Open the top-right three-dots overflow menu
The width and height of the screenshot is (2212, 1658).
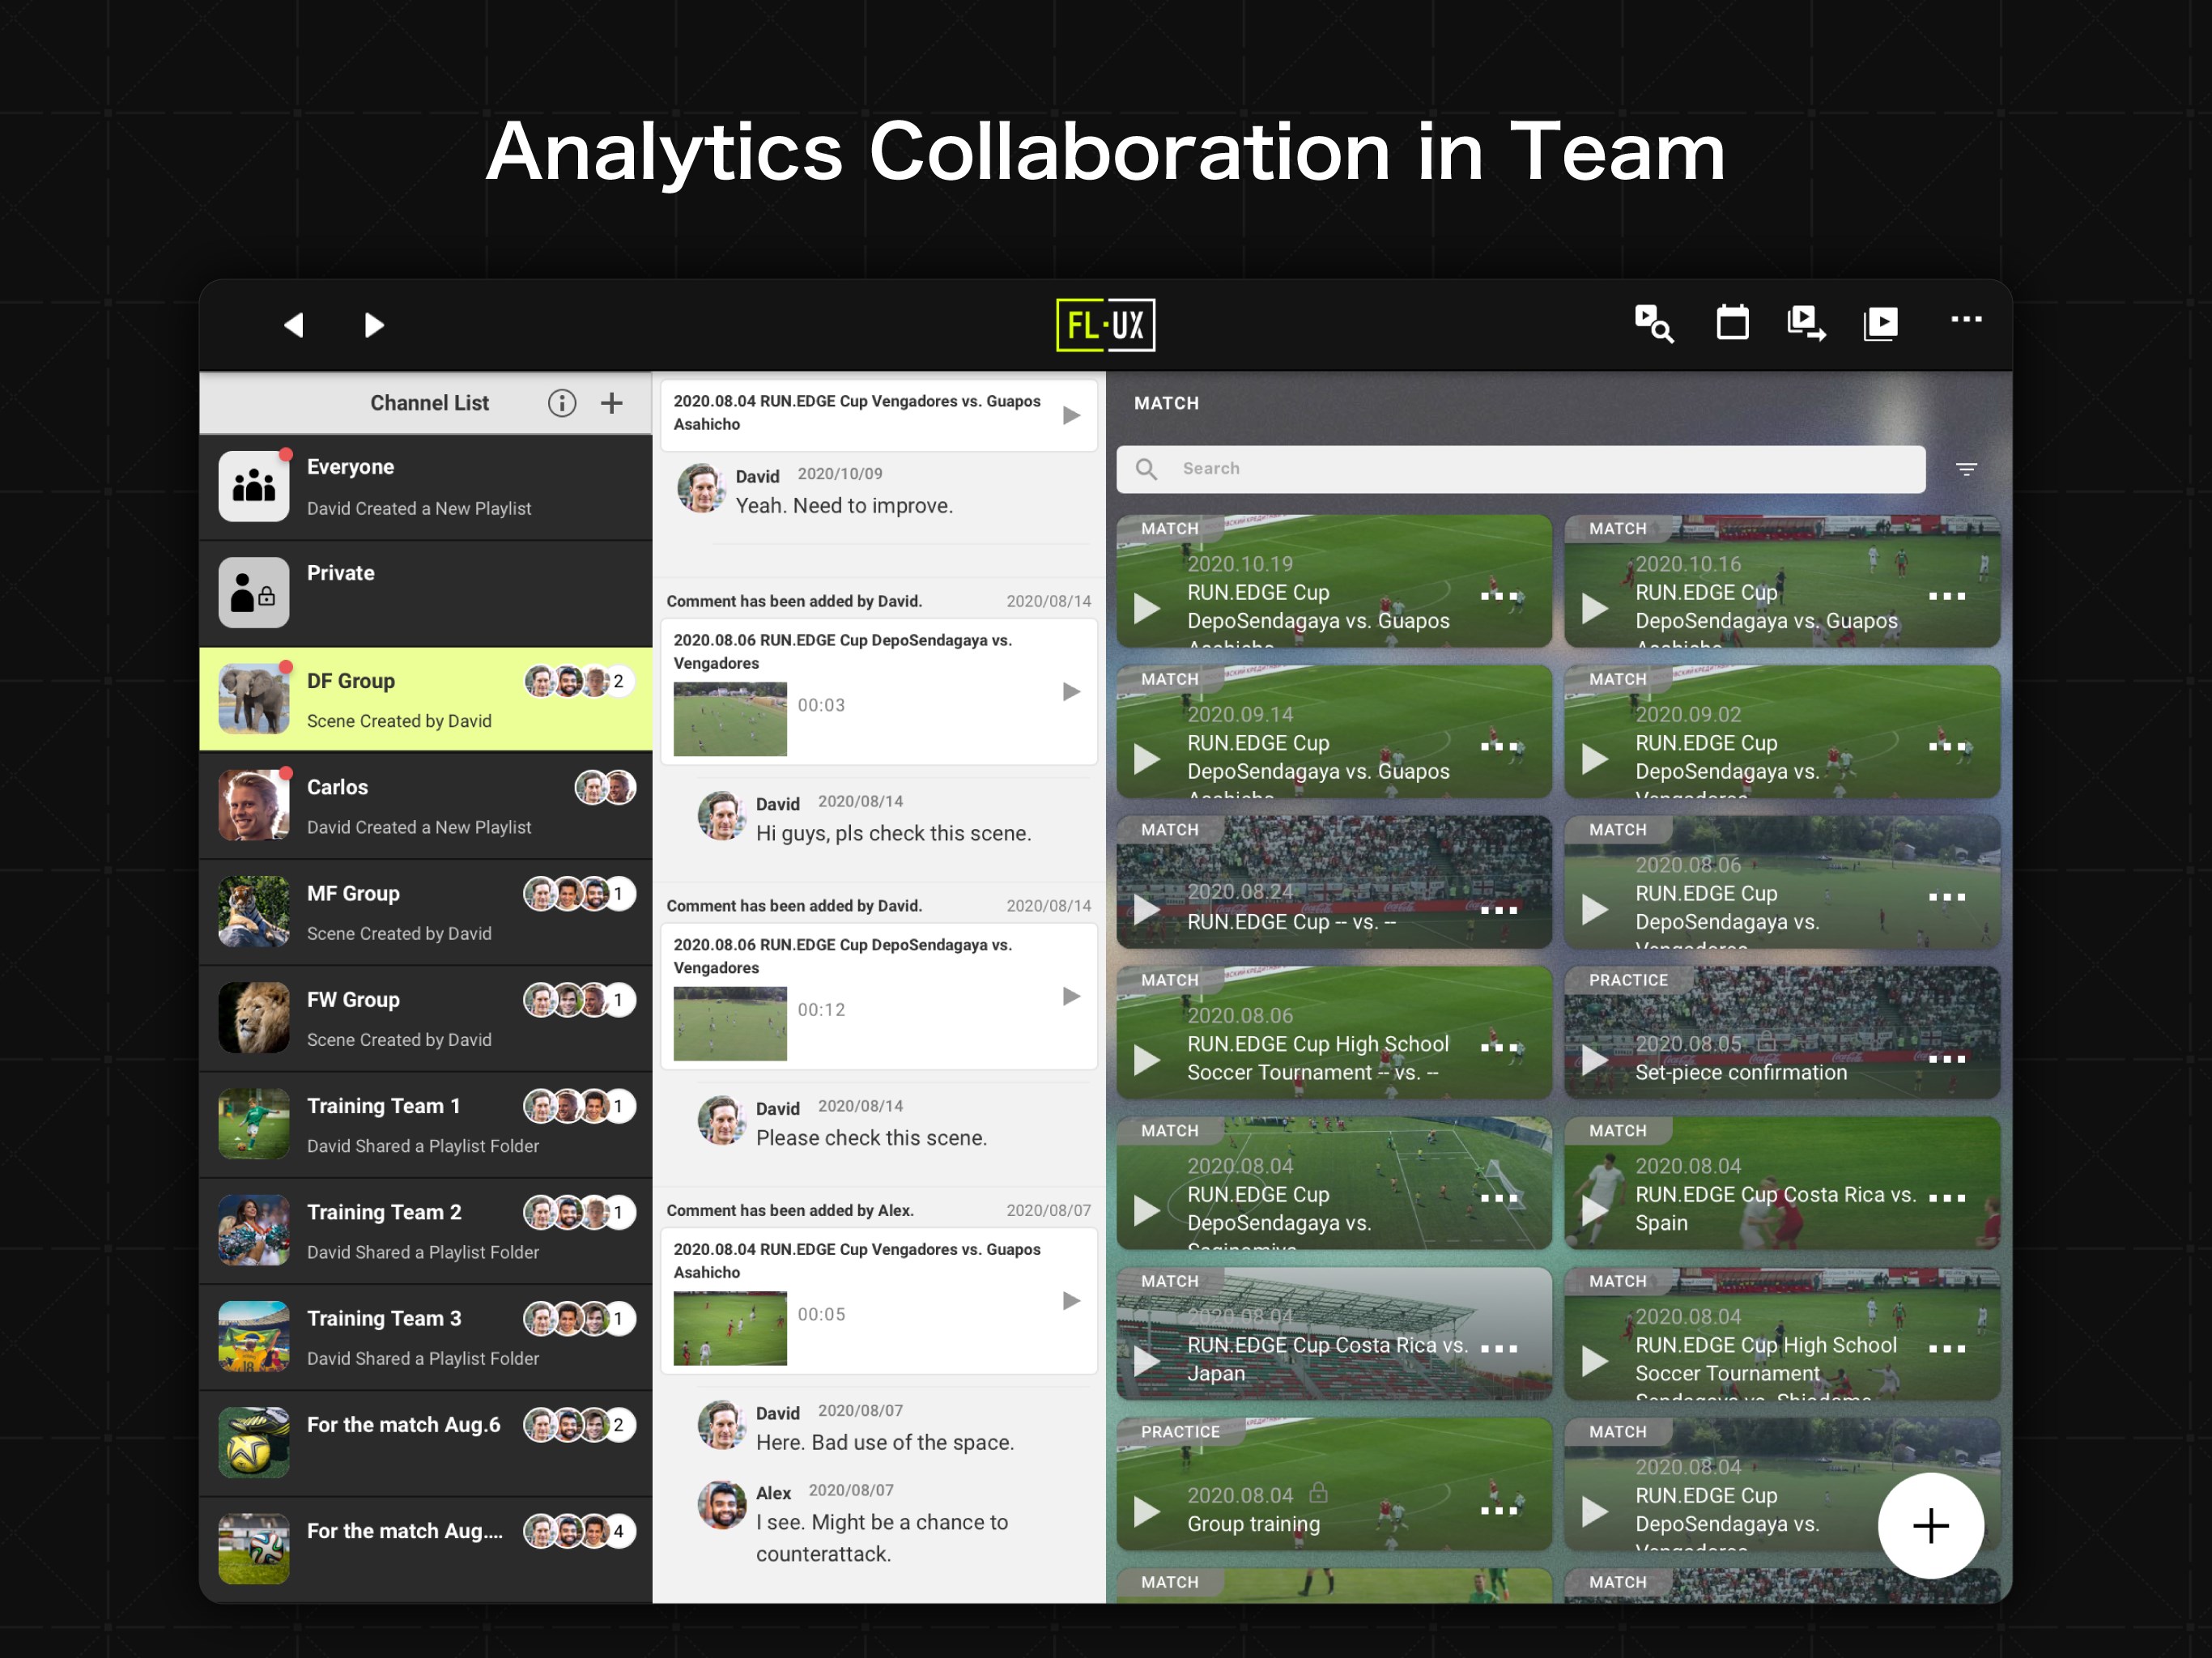pyautogui.click(x=1965, y=320)
